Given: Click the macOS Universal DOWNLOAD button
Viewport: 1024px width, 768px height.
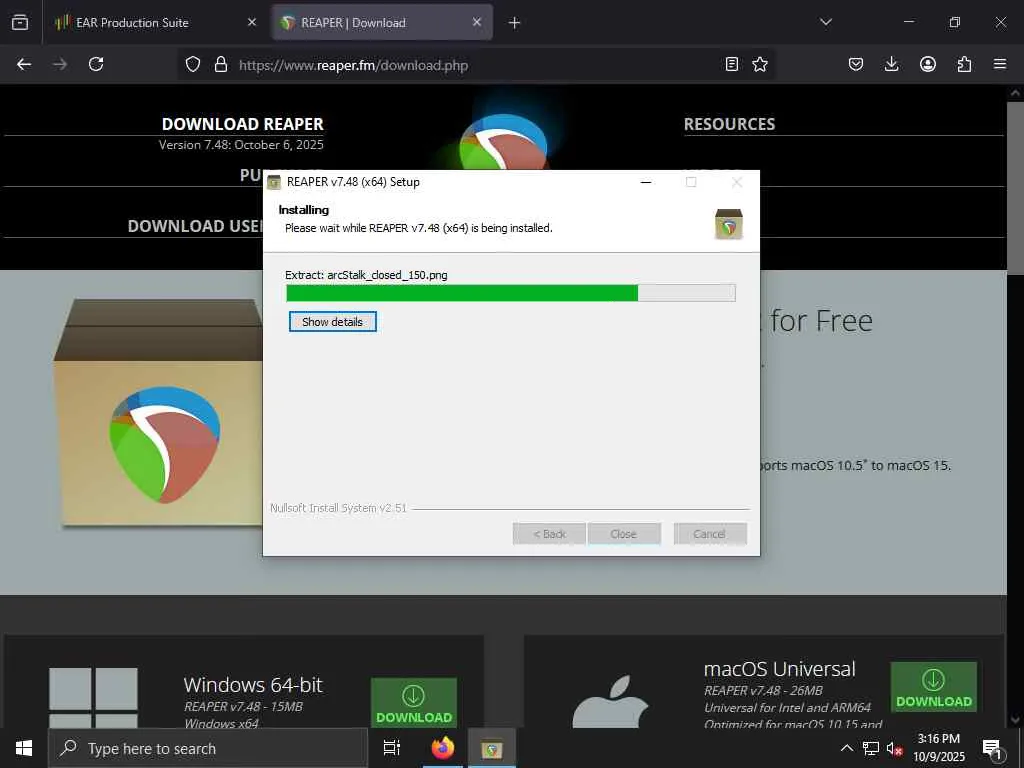Looking at the screenshot, I should [934, 687].
